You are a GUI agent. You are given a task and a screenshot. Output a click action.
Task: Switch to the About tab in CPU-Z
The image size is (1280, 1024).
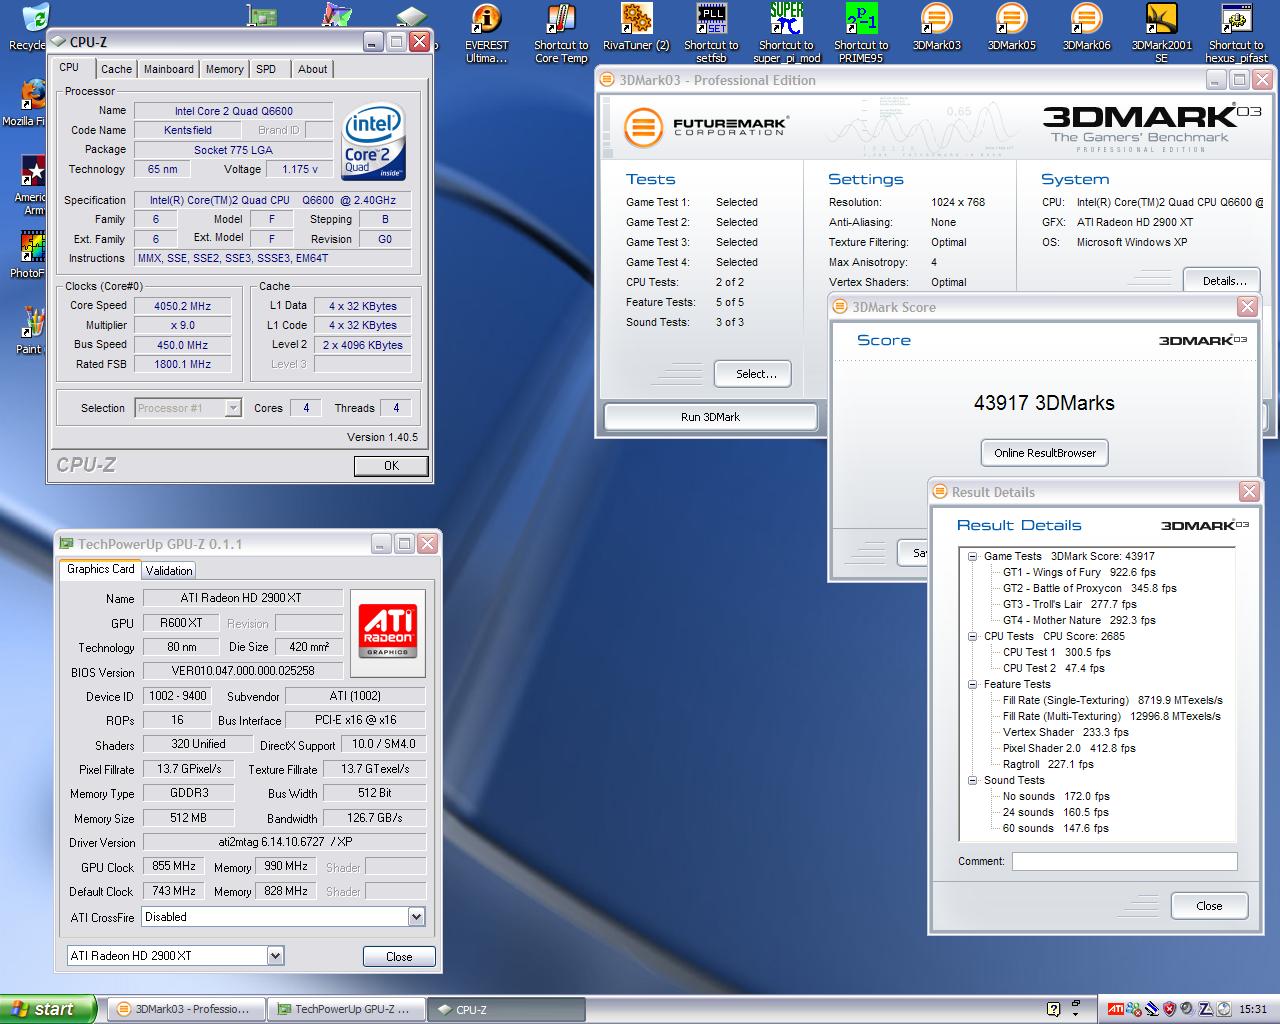tap(313, 69)
